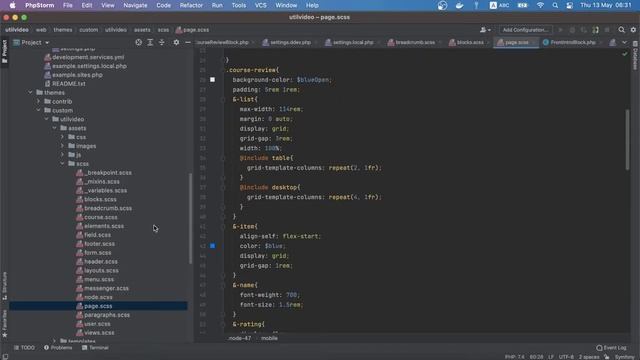Click the Docker whale menu bar icon
640x360 pixels.
pos(460,5)
